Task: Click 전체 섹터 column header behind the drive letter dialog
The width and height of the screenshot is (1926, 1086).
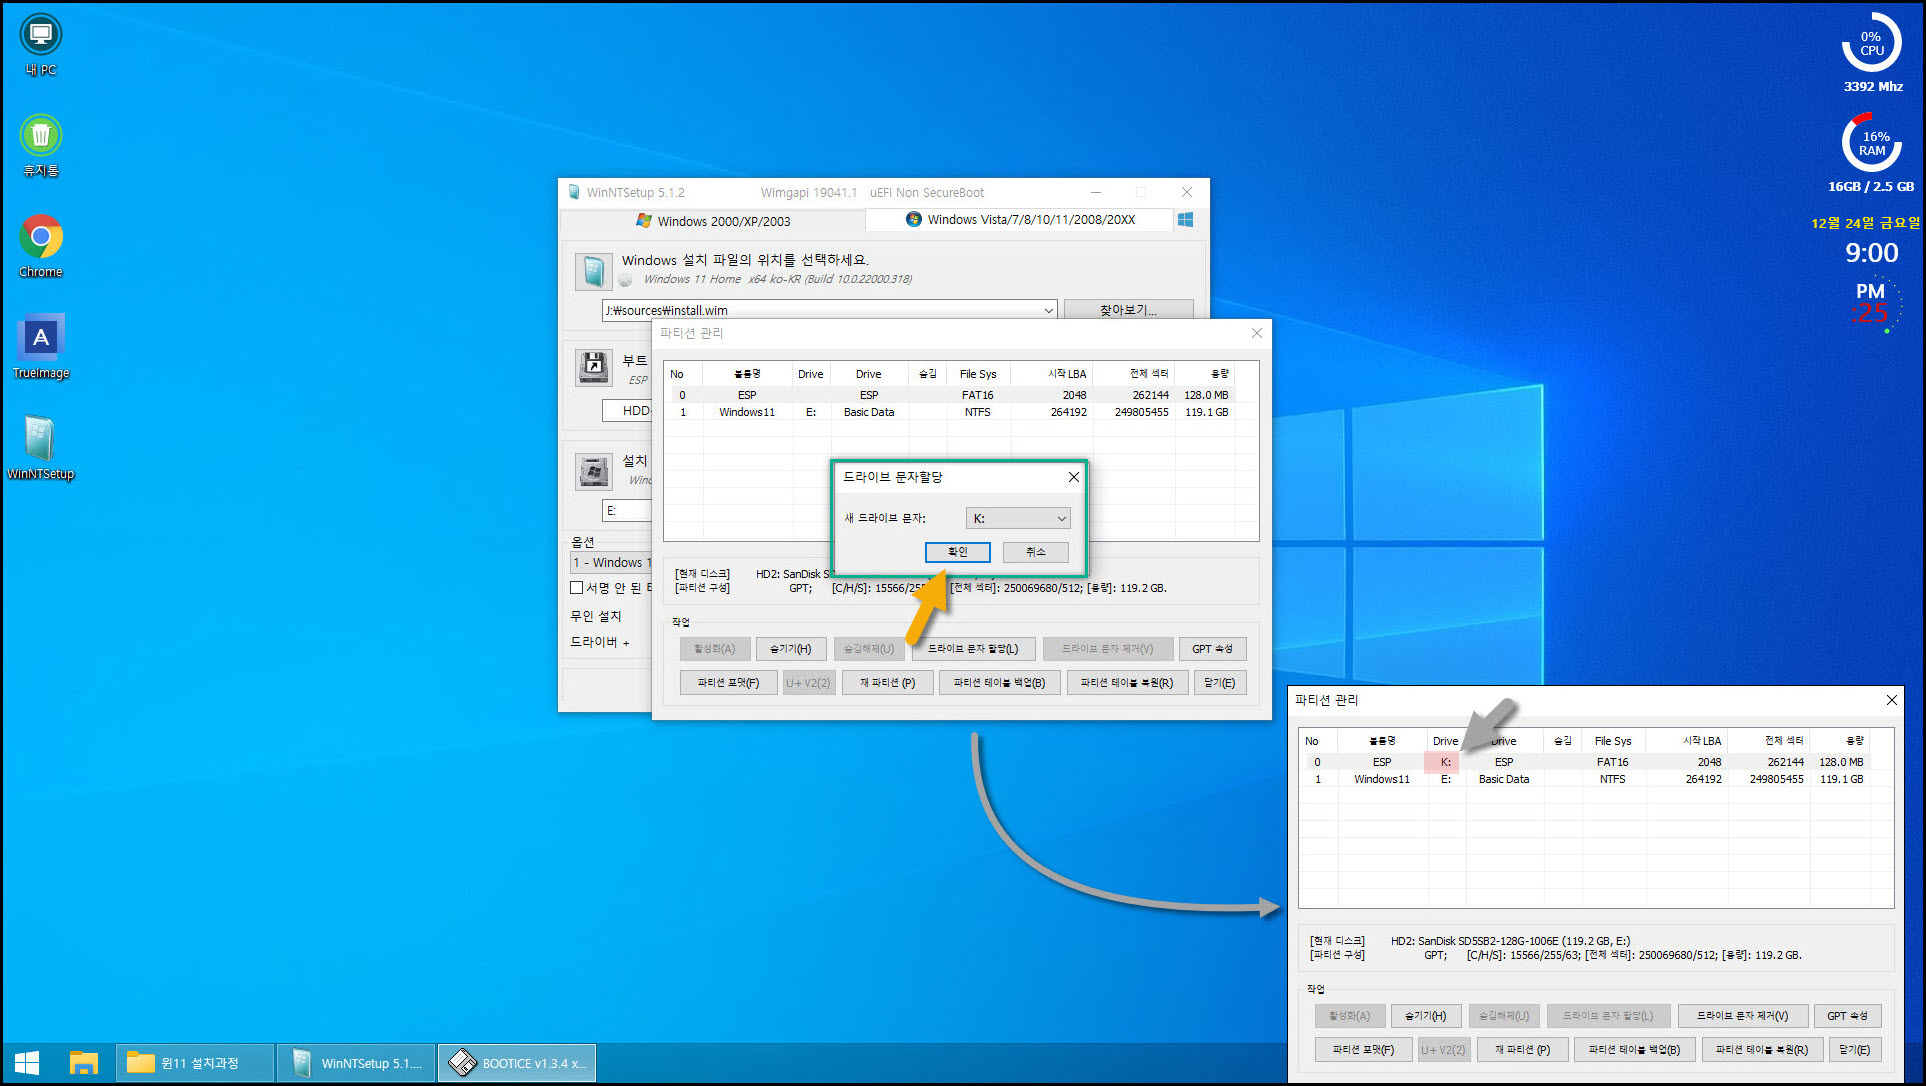Action: pyautogui.click(x=1134, y=374)
